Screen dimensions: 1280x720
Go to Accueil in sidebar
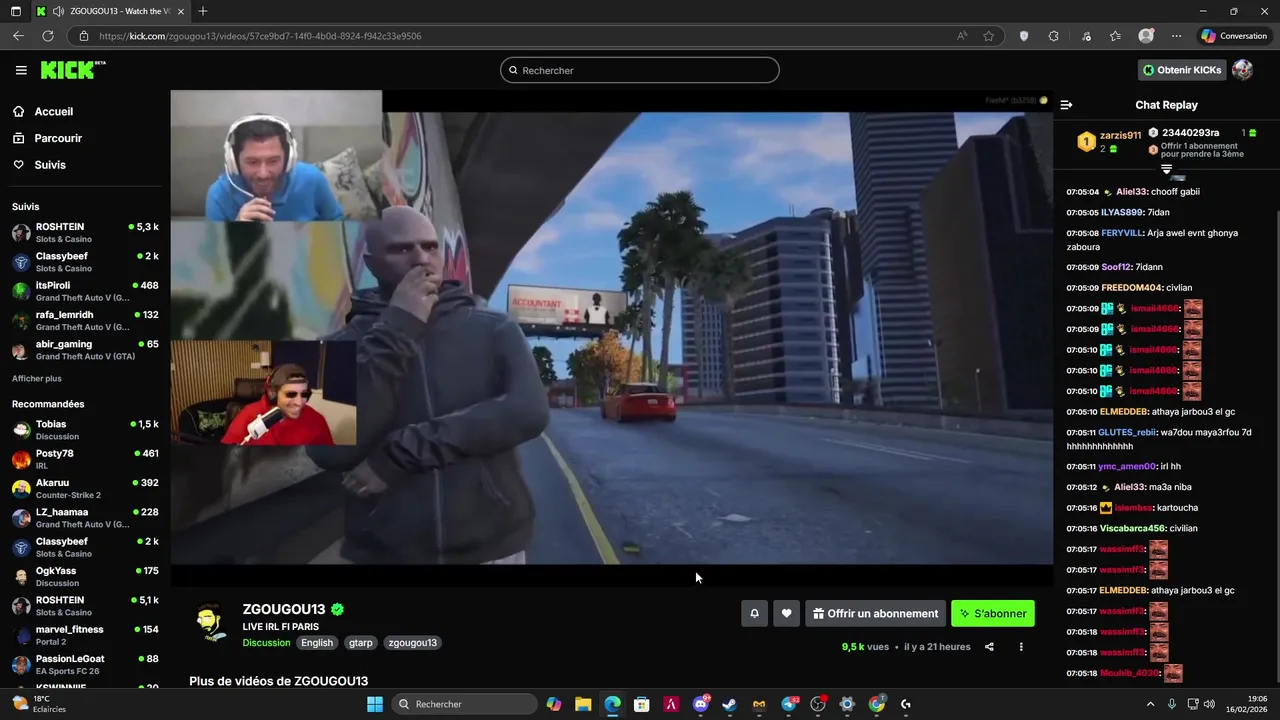click(x=53, y=112)
